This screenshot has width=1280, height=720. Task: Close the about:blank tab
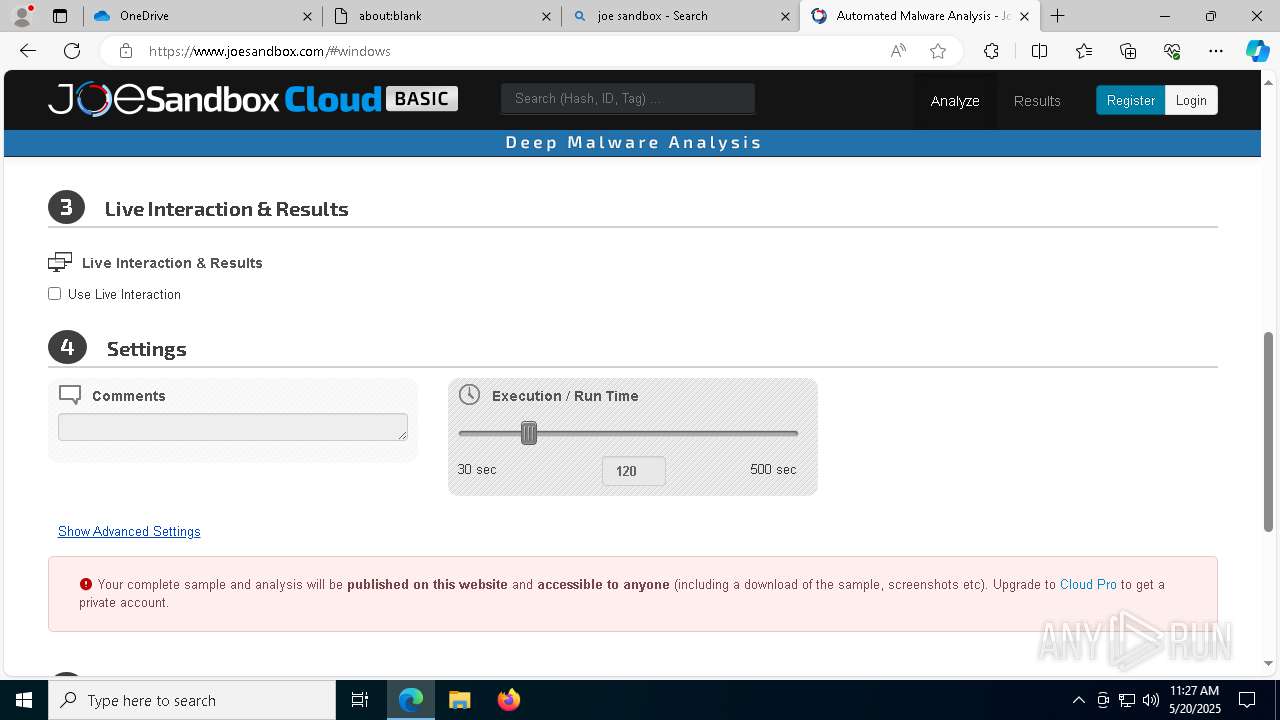(546, 16)
